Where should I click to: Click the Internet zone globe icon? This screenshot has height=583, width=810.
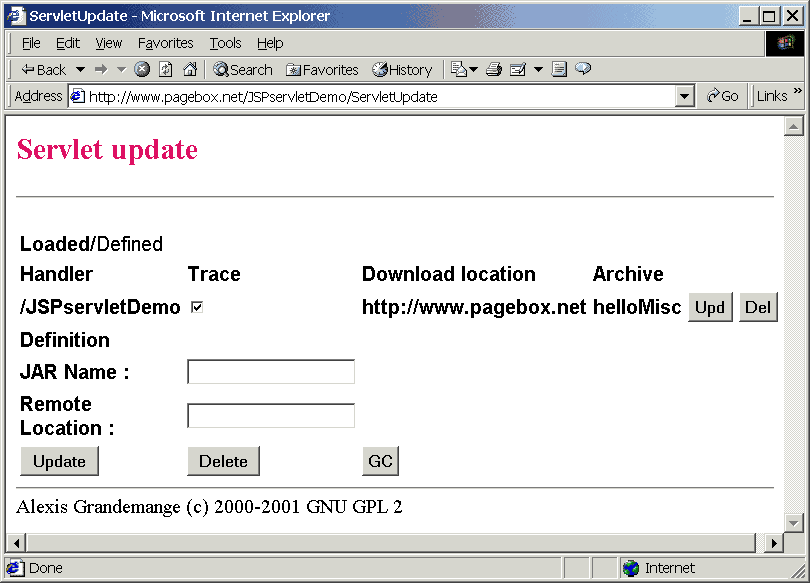coord(631,568)
